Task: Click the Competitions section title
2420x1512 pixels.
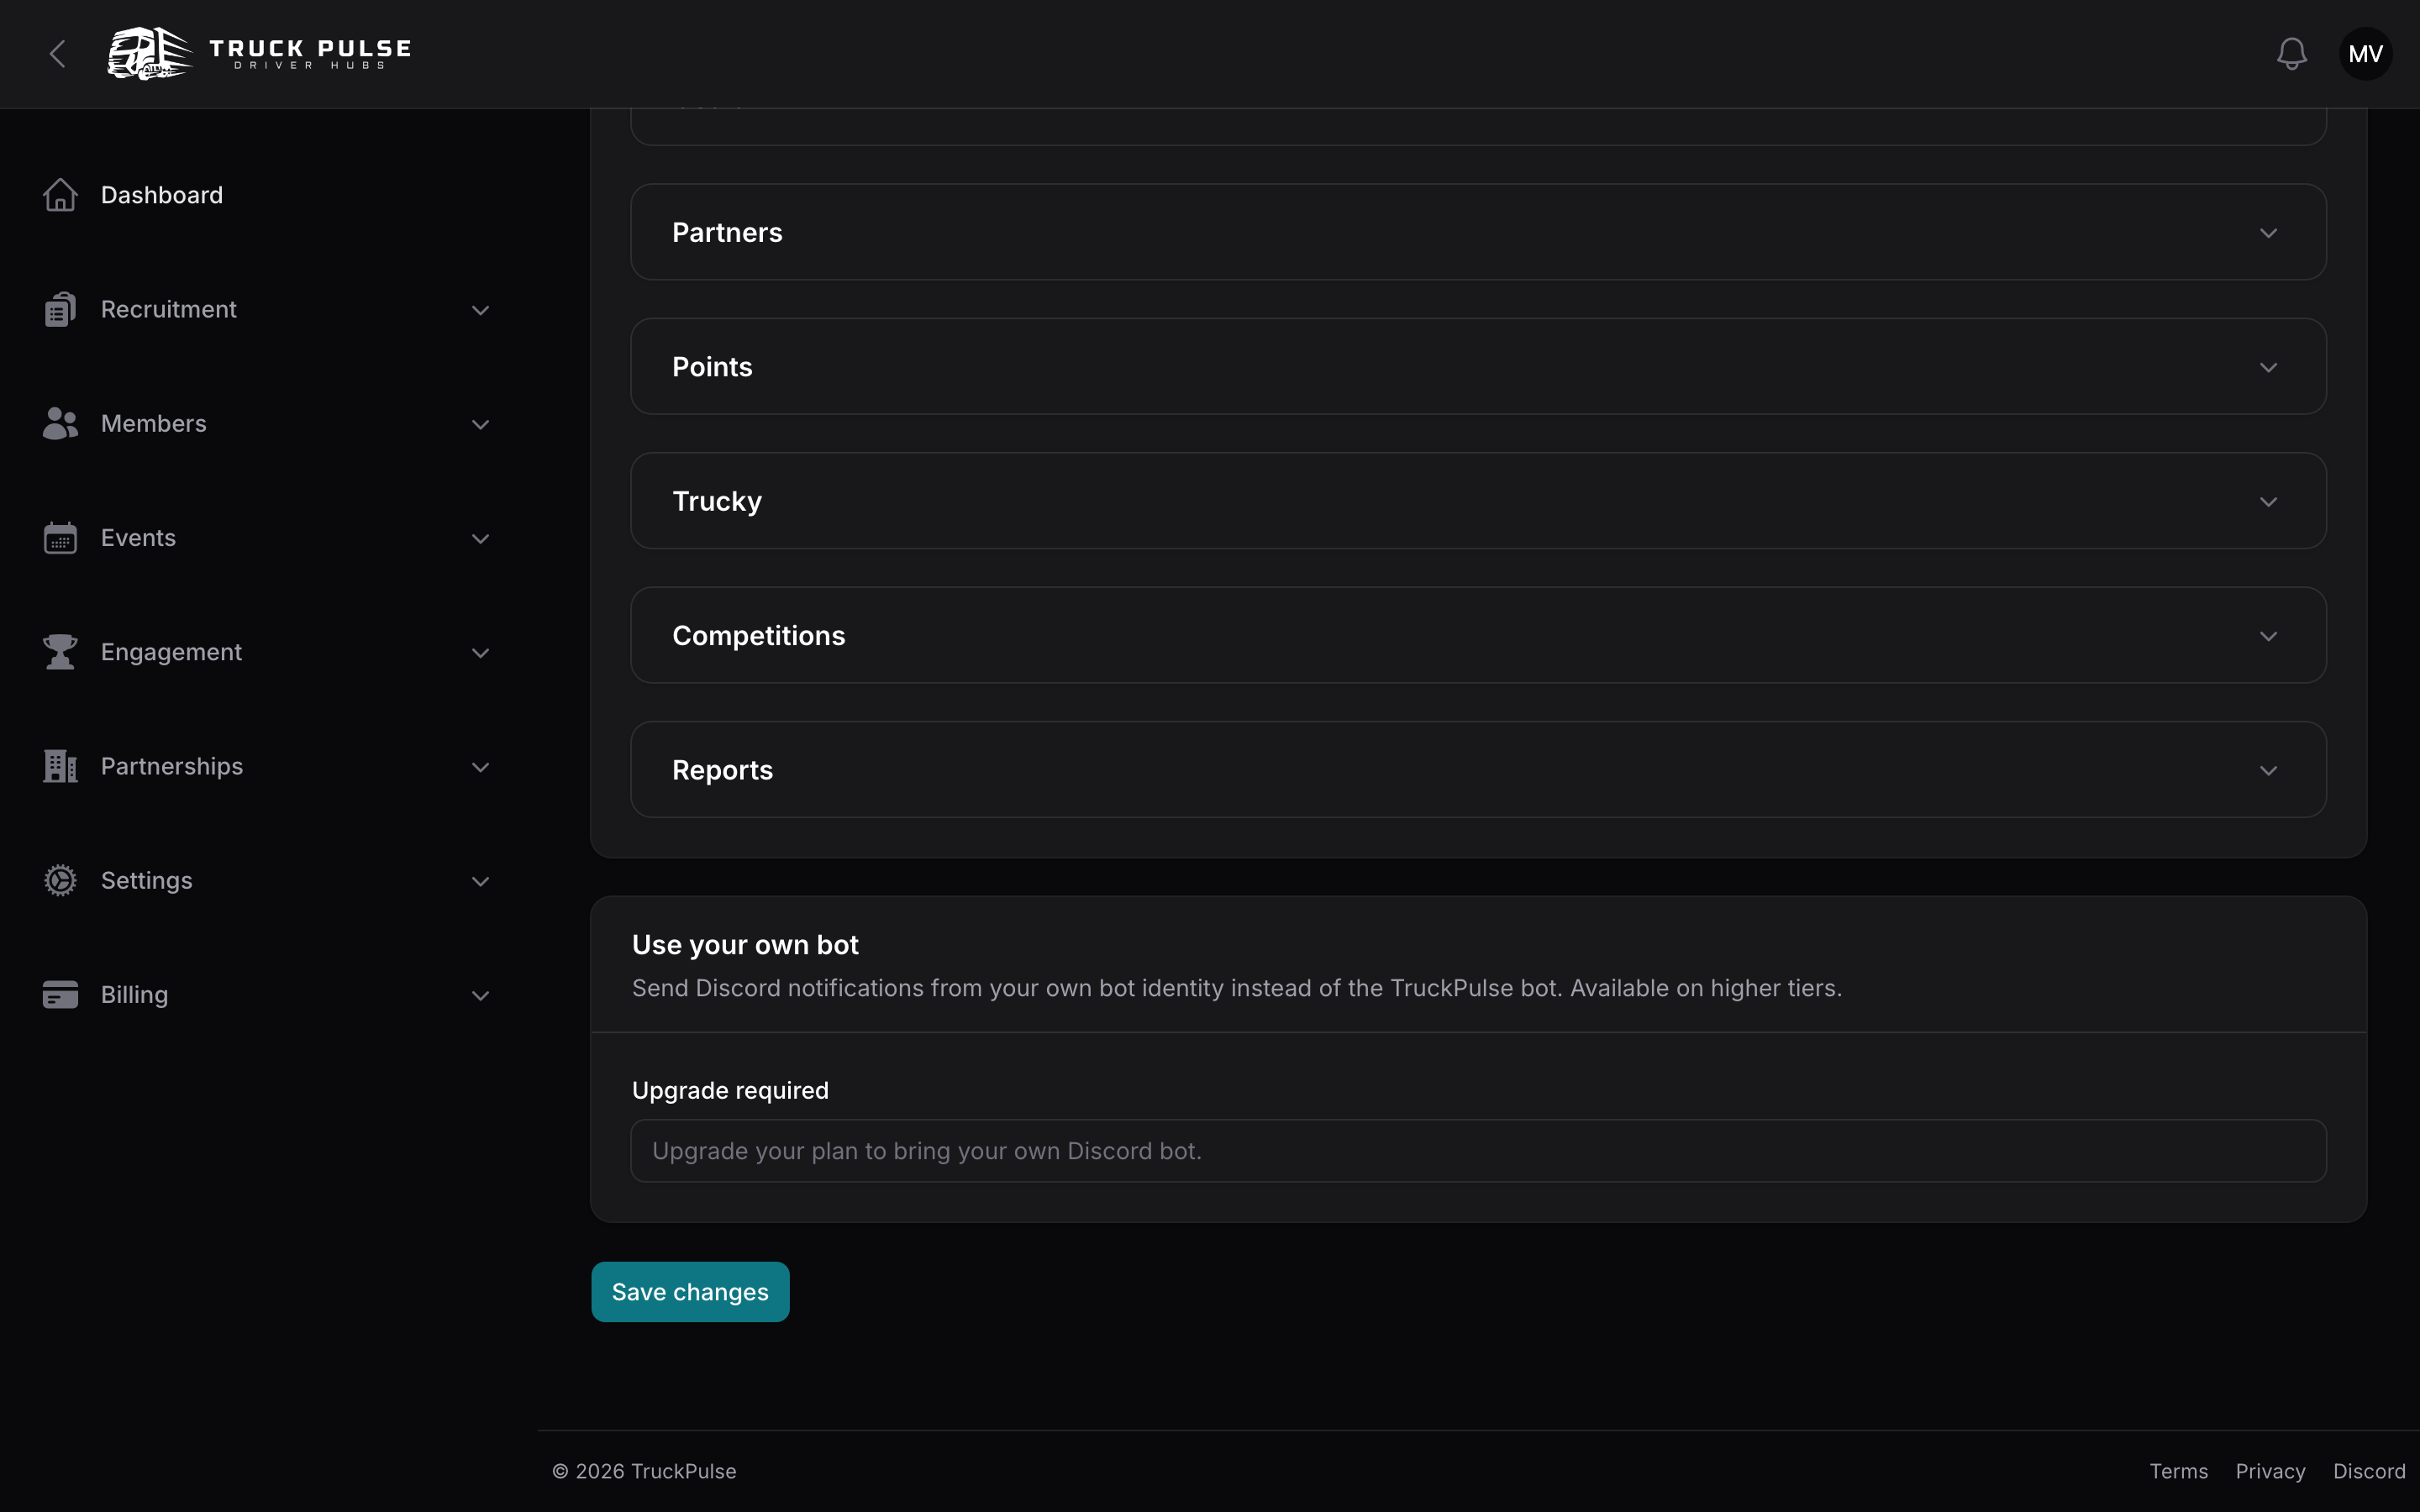Action: point(759,635)
